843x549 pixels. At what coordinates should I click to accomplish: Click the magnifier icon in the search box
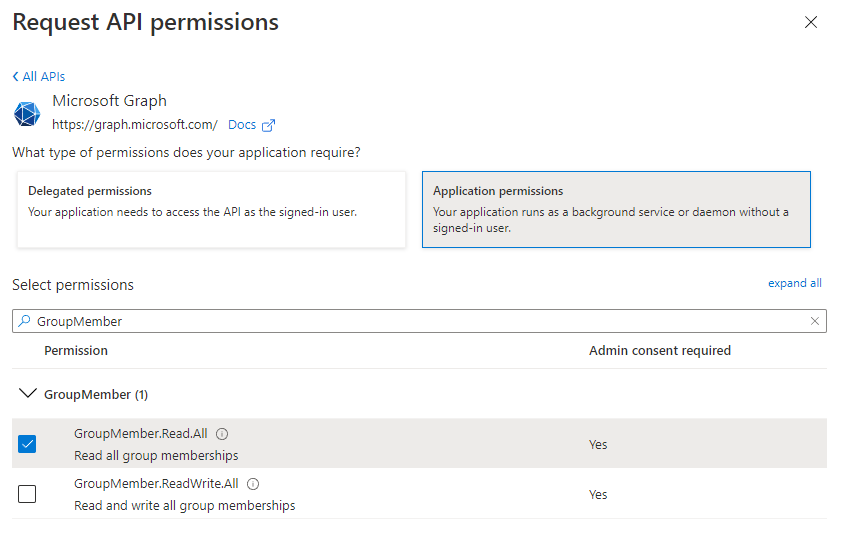tap(24, 321)
